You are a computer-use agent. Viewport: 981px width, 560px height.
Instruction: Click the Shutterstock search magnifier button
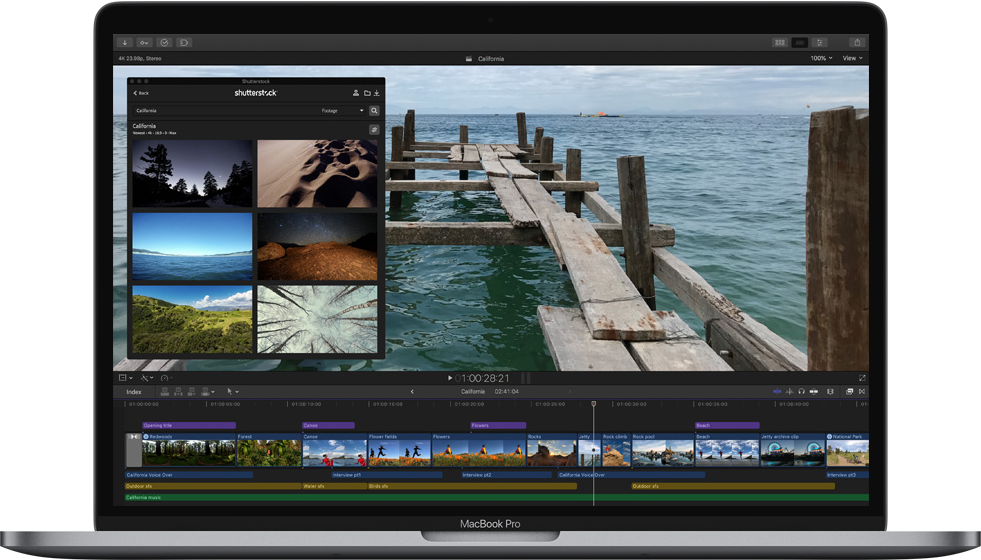tap(375, 111)
